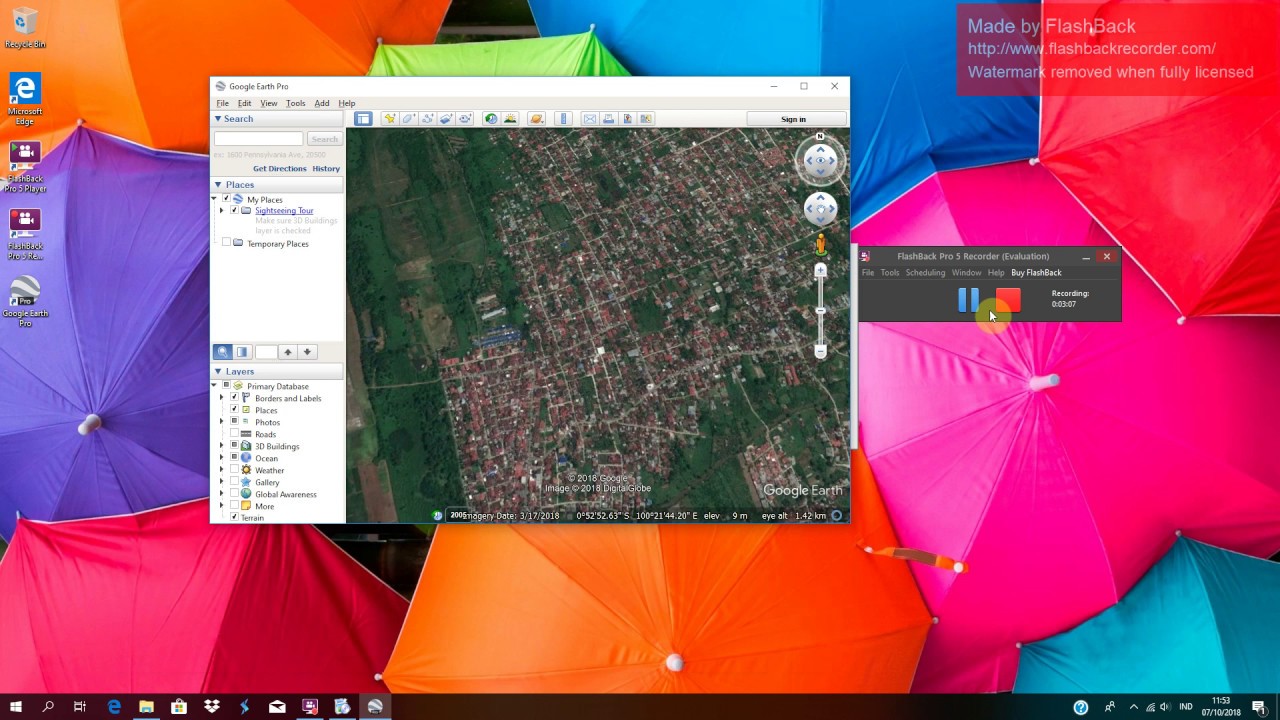Click the Places panel split-view button
1280x720 pixels.
(242, 352)
